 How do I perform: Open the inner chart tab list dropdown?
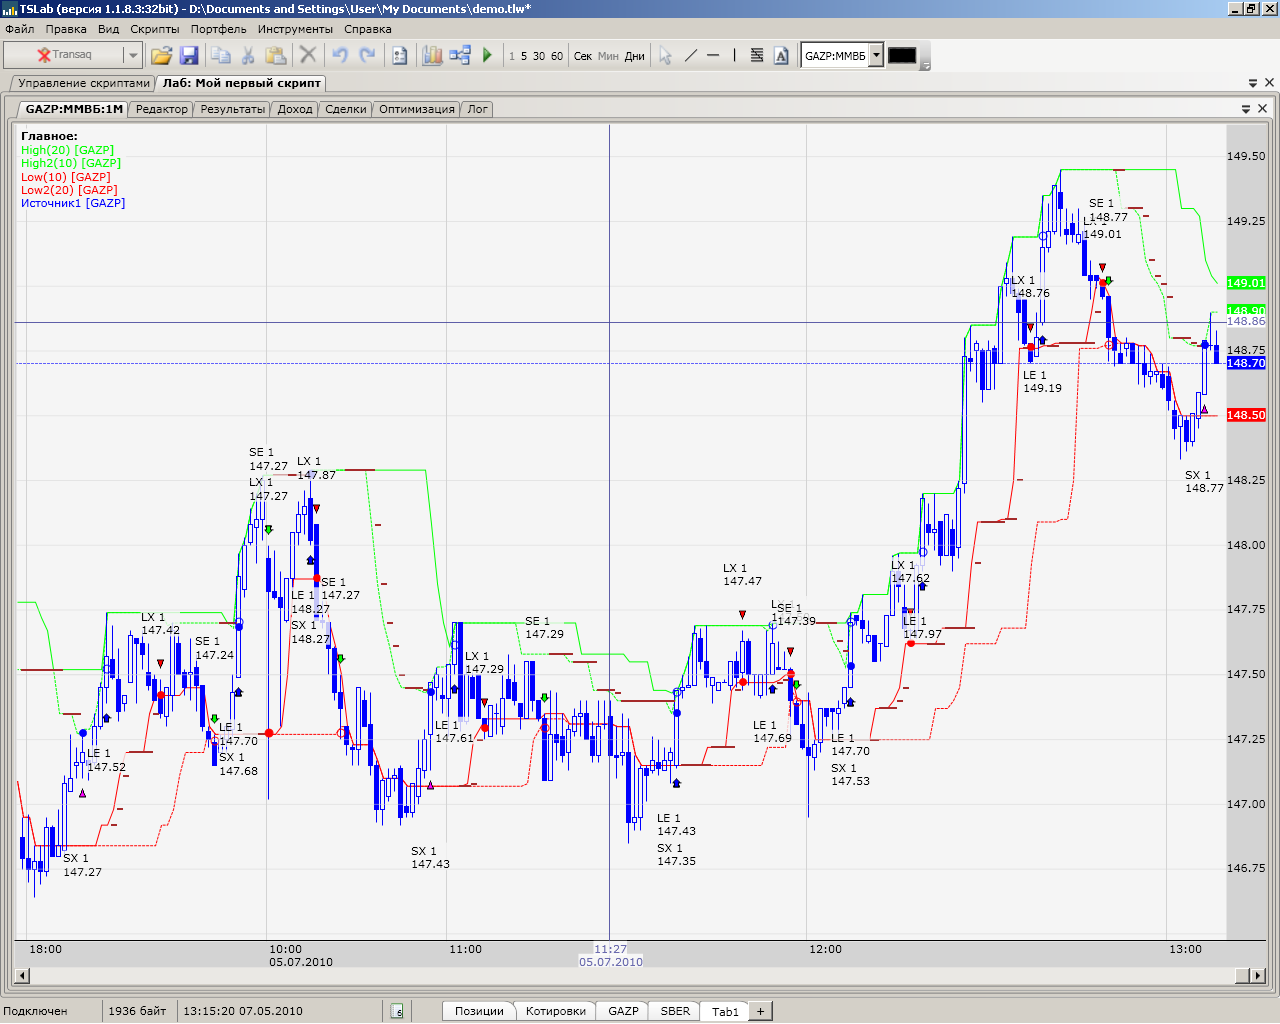click(x=1246, y=109)
